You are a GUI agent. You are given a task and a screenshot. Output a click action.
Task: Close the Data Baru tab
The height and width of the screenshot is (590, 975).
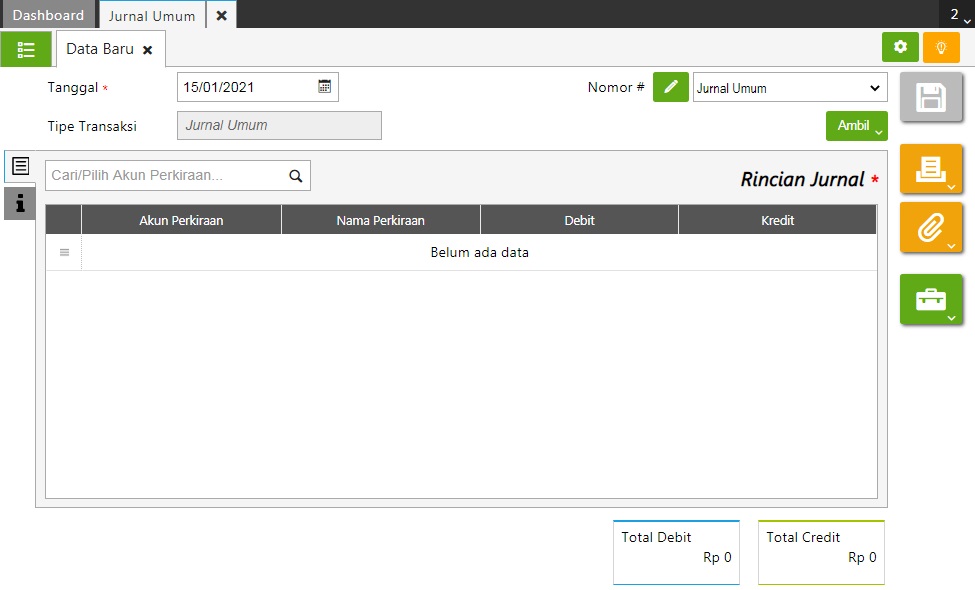[x=147, y=50]
